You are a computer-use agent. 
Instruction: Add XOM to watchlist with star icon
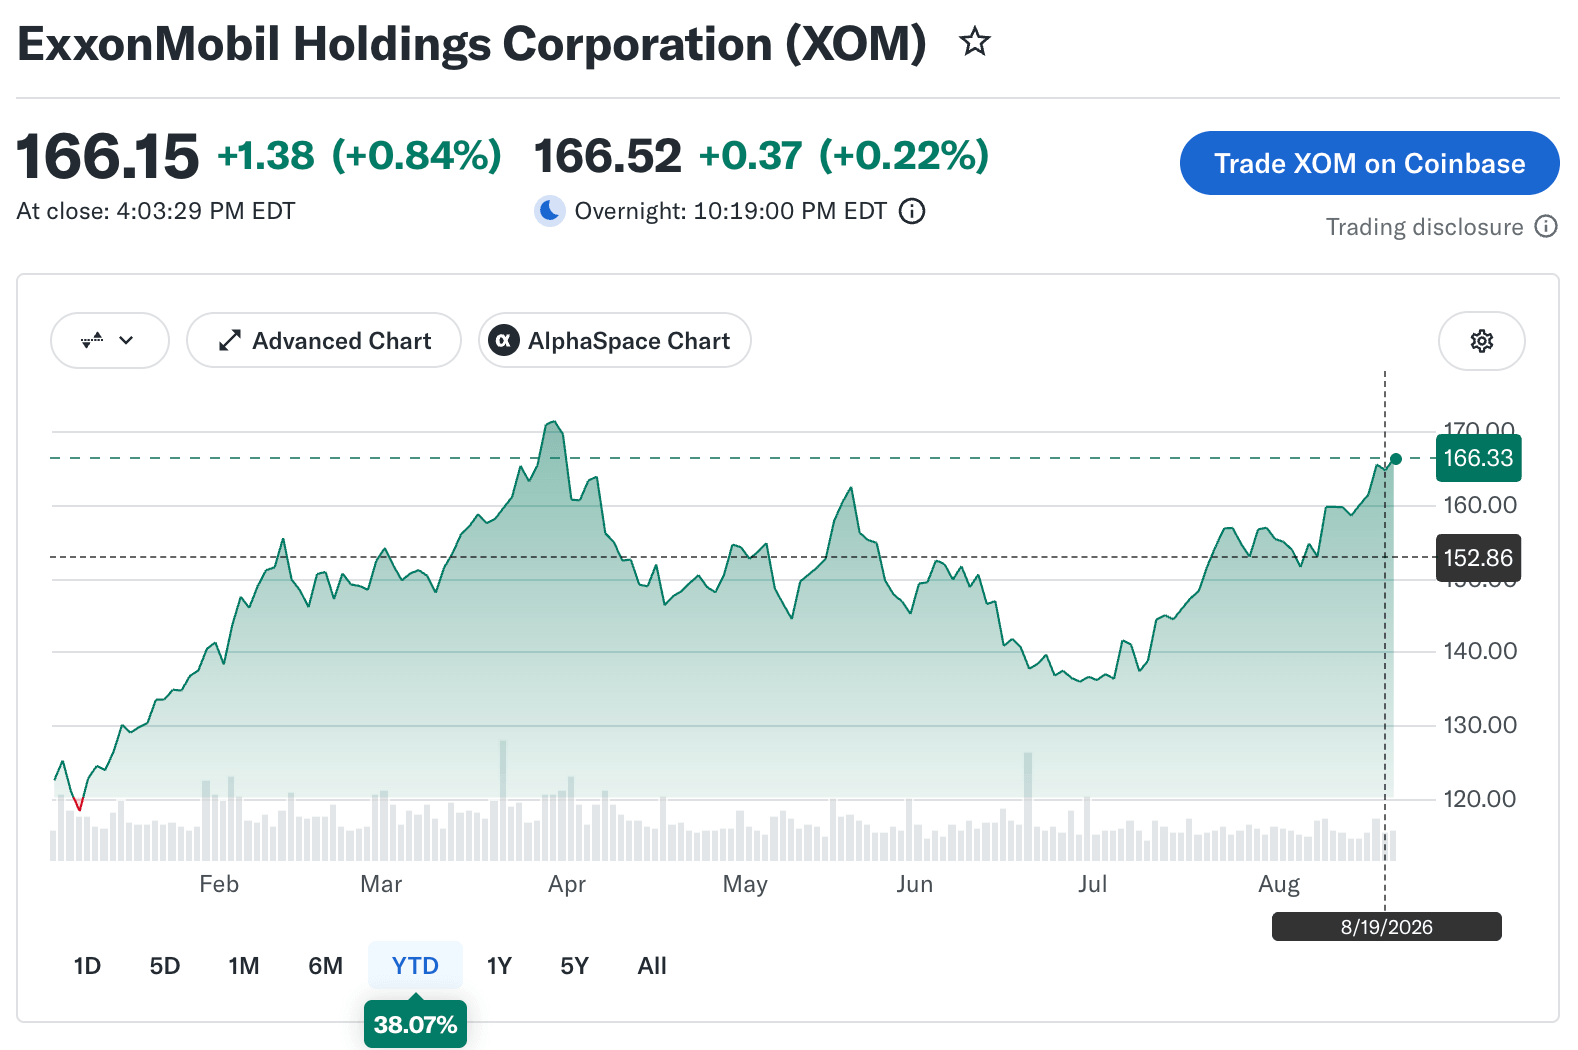(x=974, y=42)
